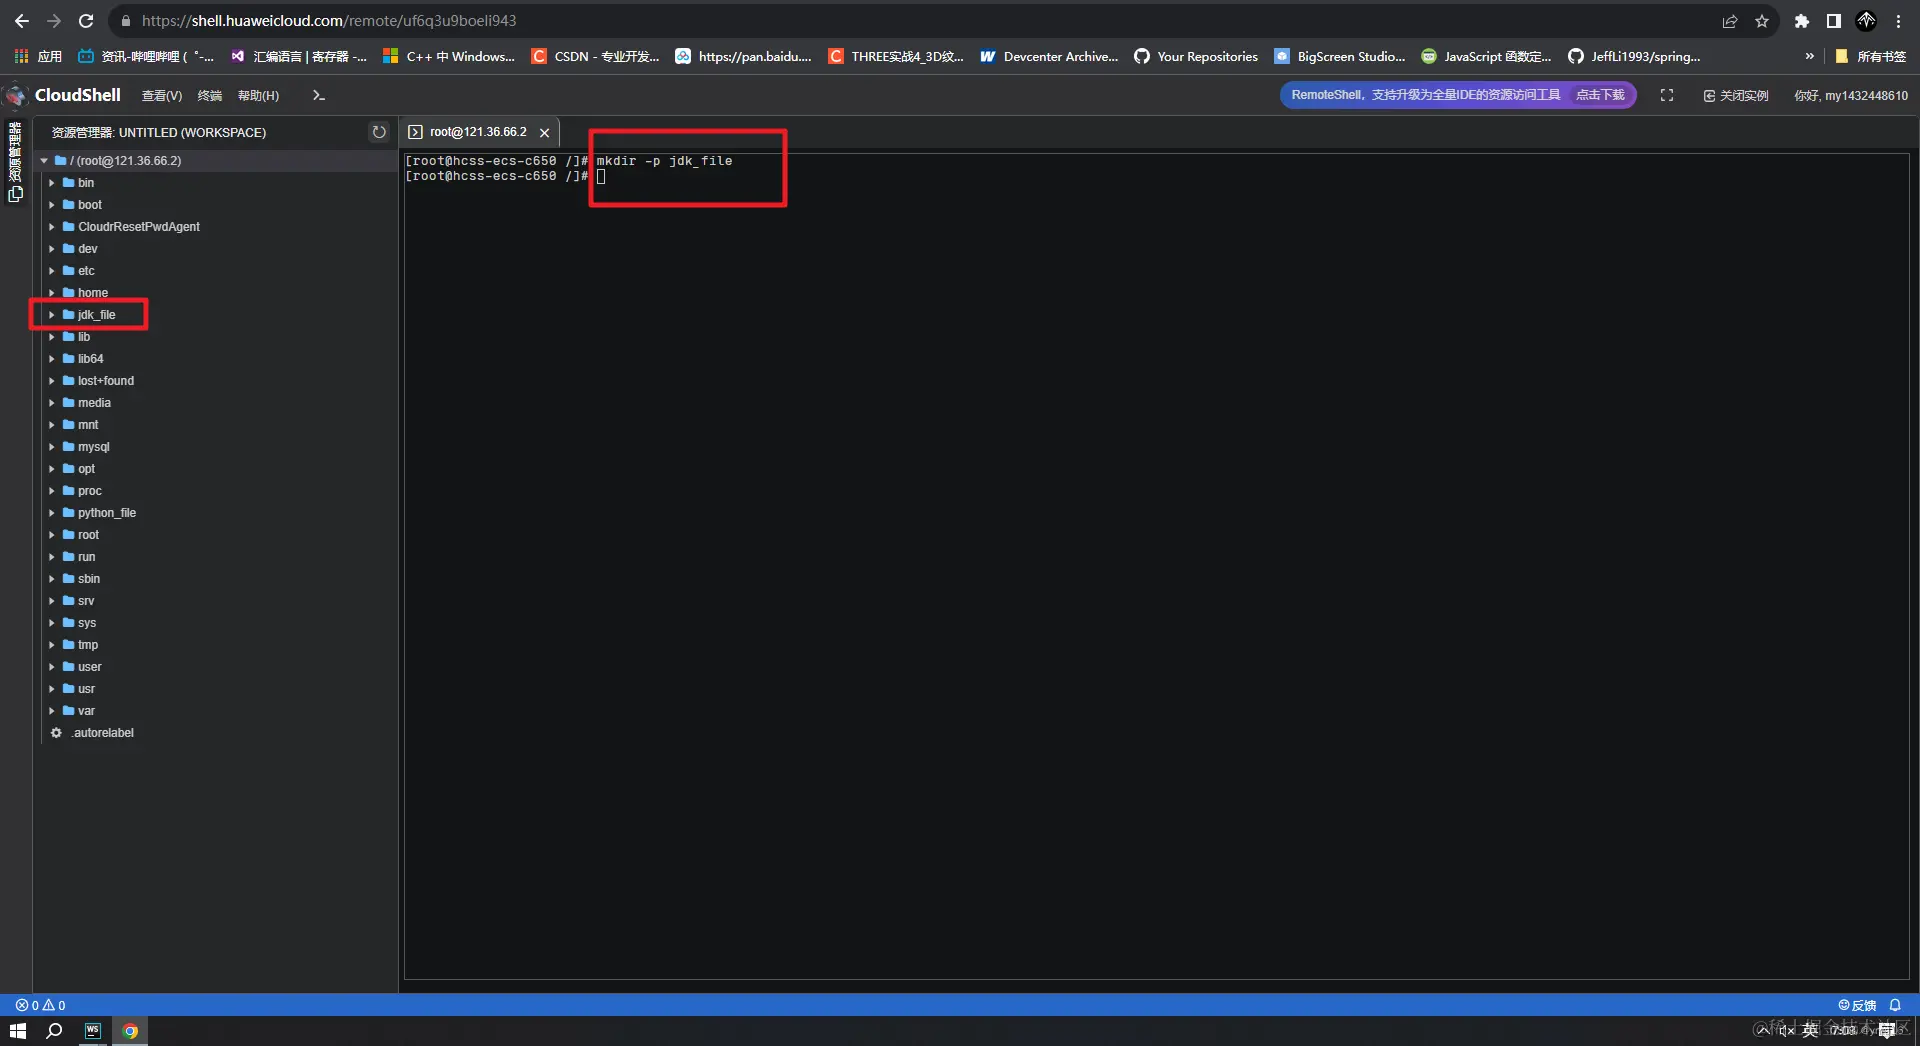Click the CloudShell logo icon

15,95
